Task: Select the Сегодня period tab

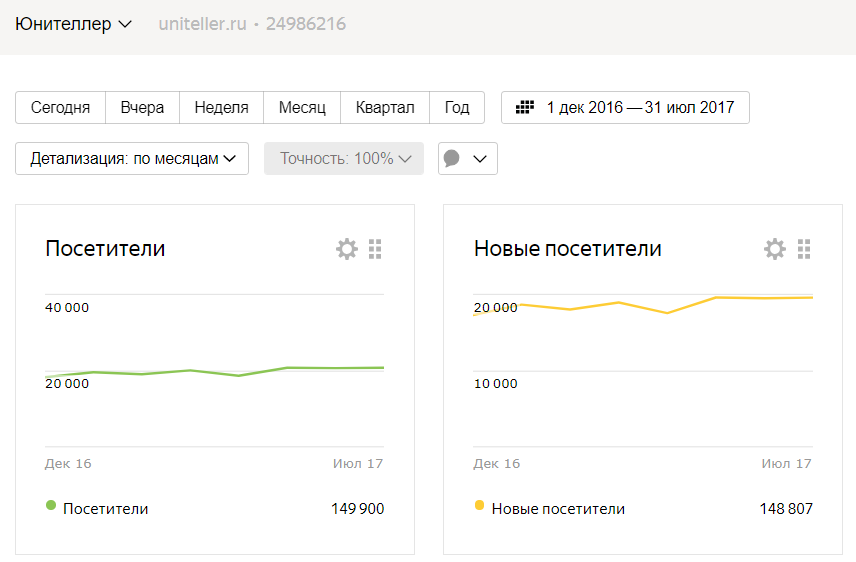Action: 60,108
